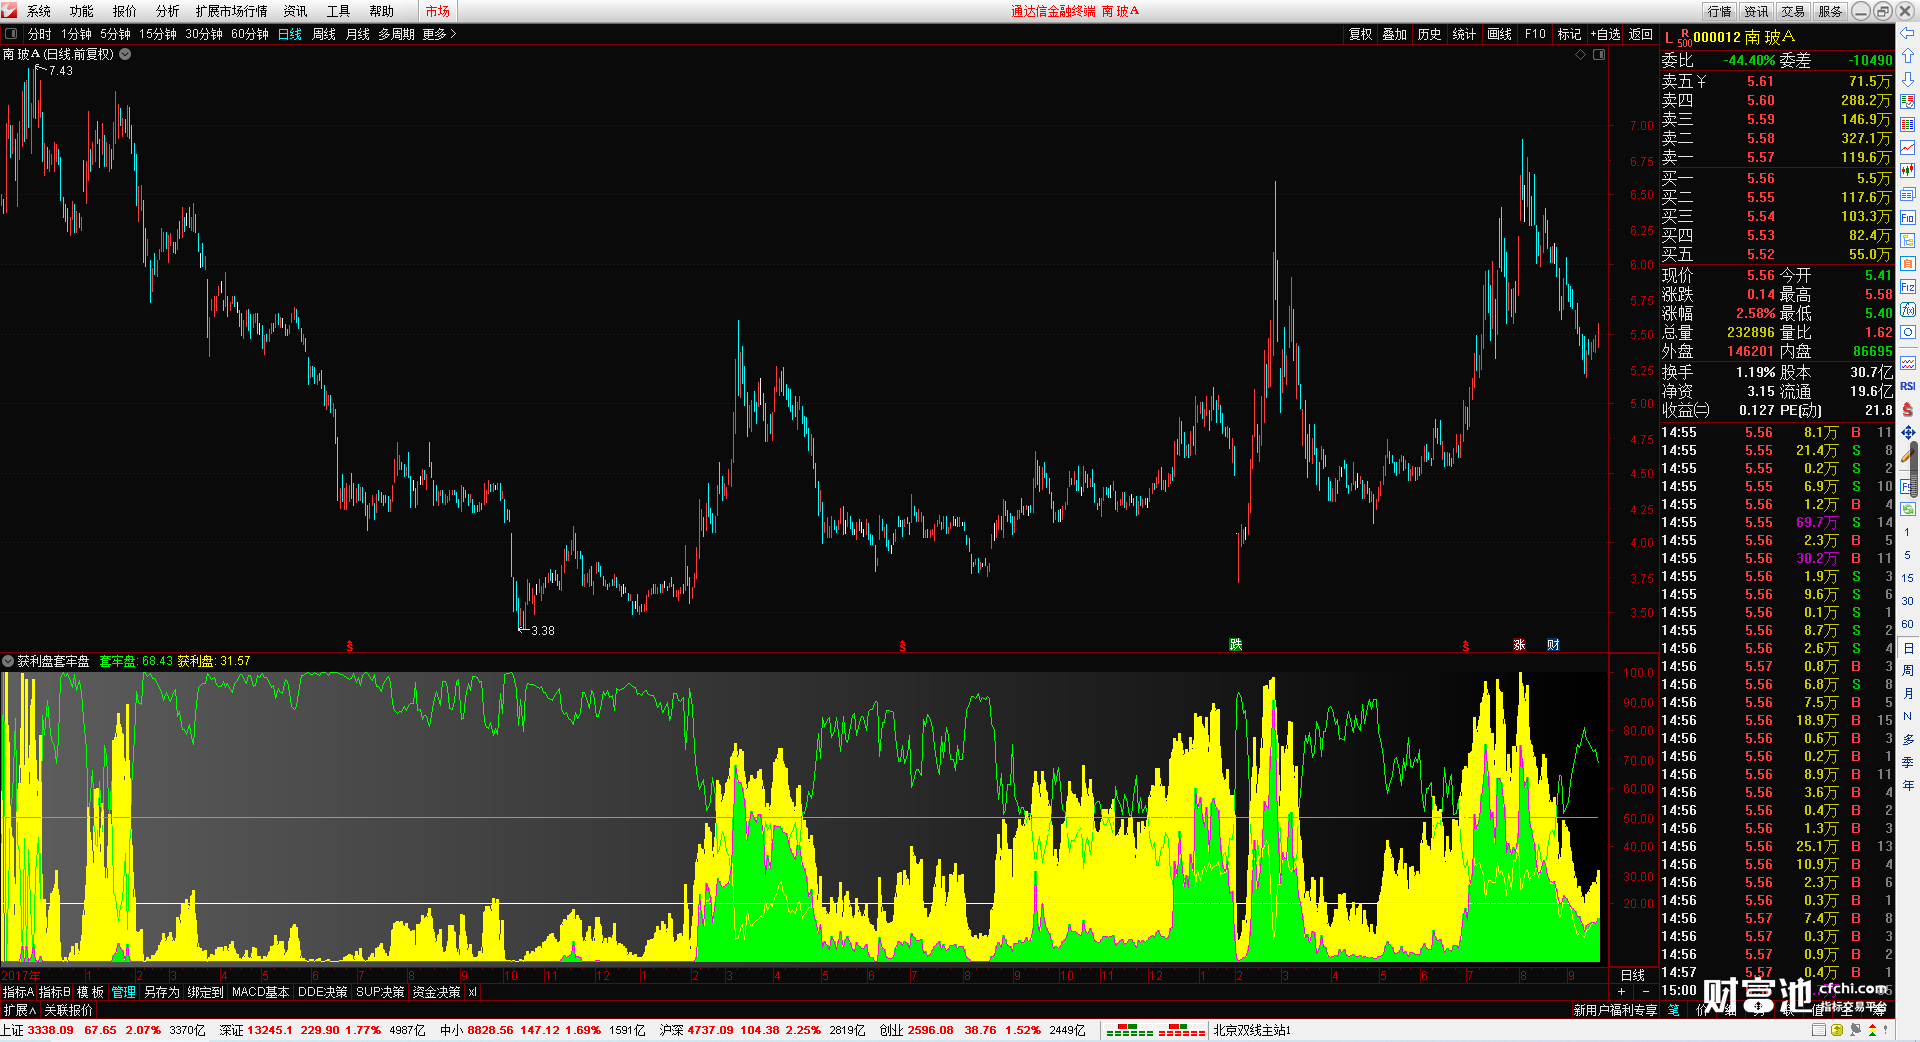Expand the 更多 period options

(439, 34)
